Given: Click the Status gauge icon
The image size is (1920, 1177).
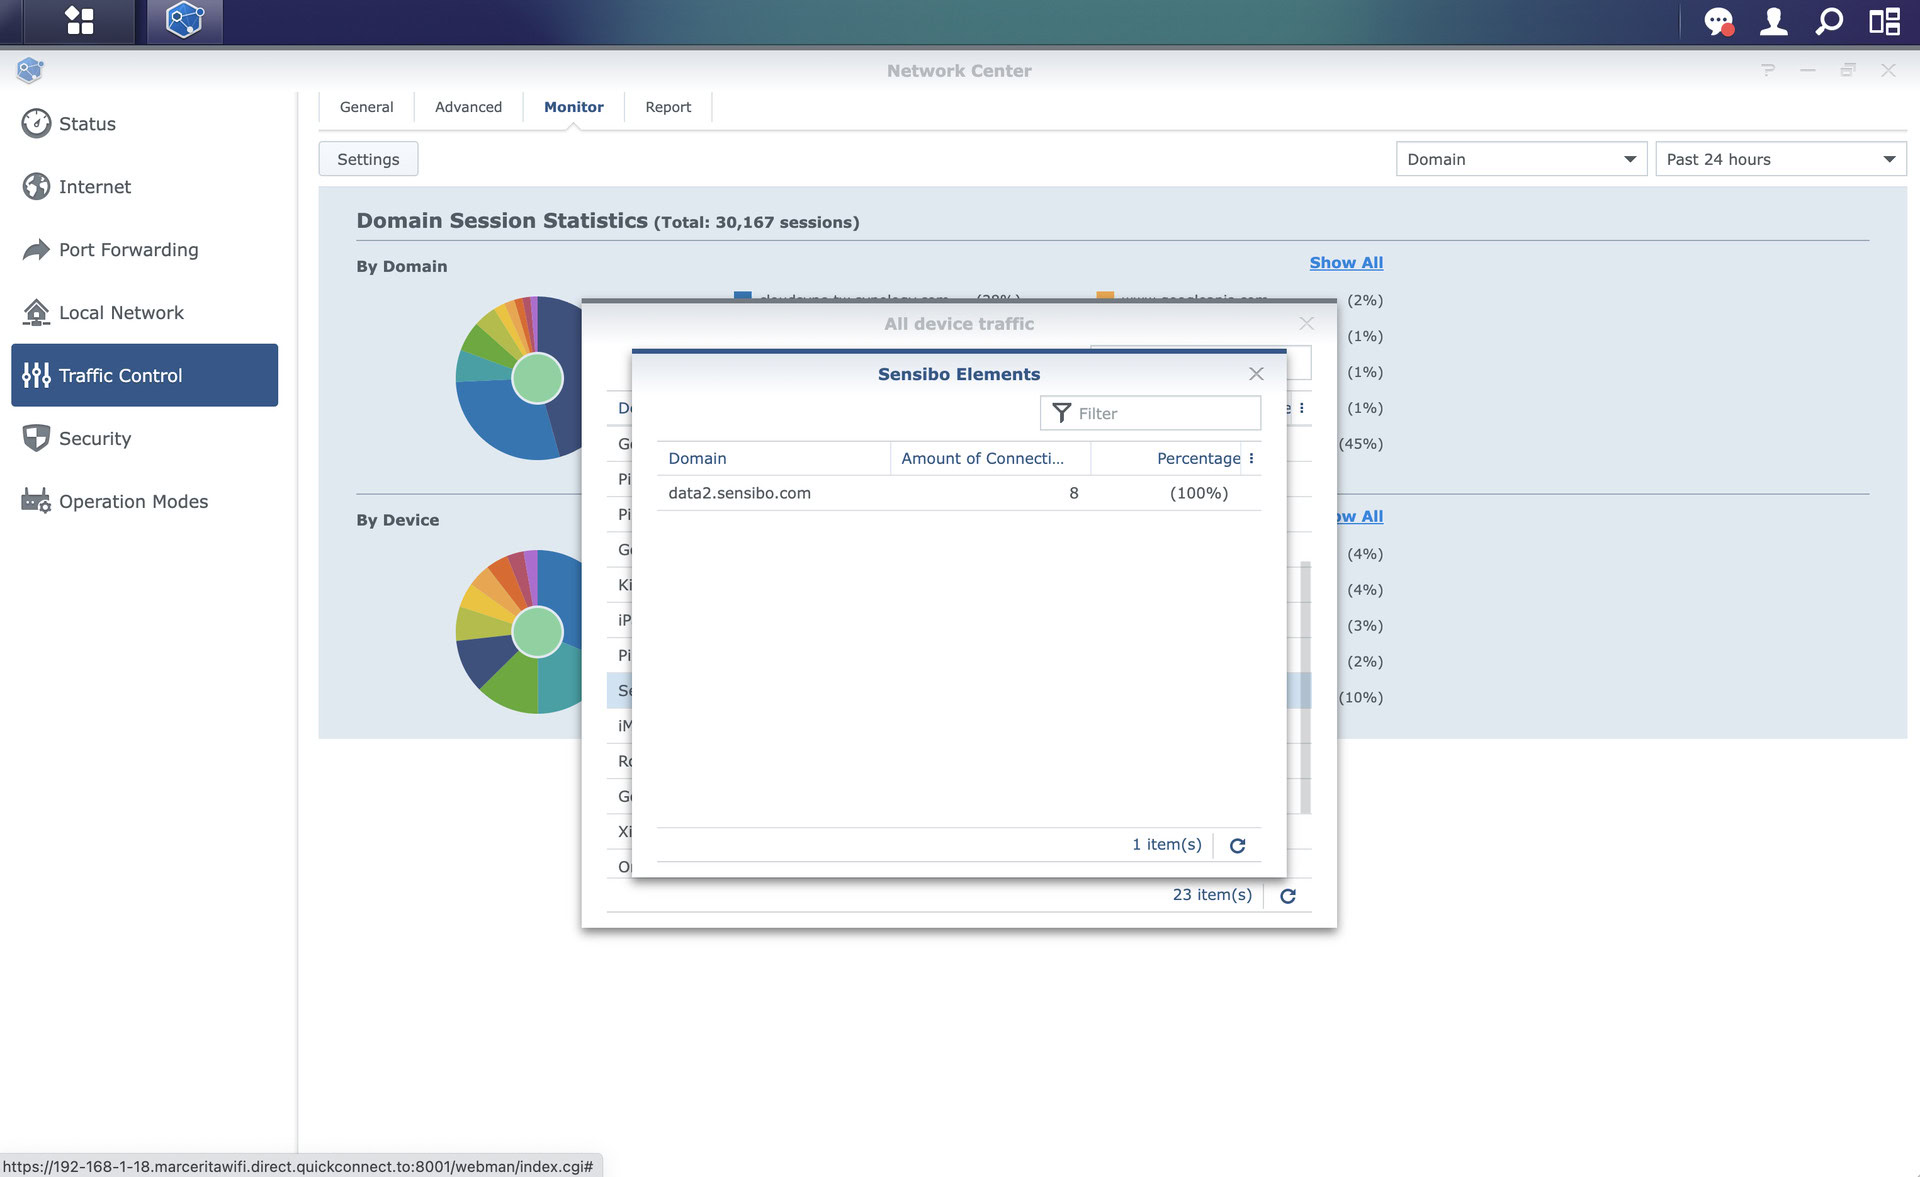Looking at the screenshot, I should tap(36, 123).
